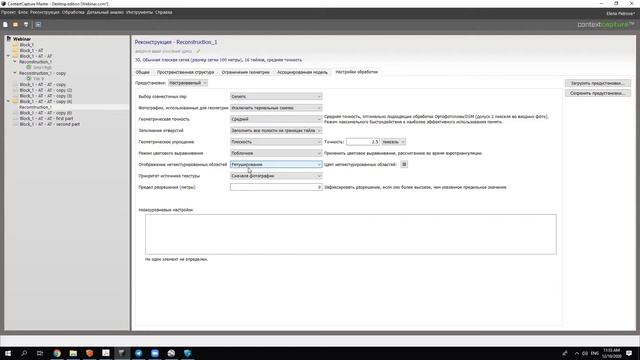The width and height of the screenshot is (640, 360).
Task: Open Telegram from the taskbar
Action: pyautogui.click(x=138, y=353)
